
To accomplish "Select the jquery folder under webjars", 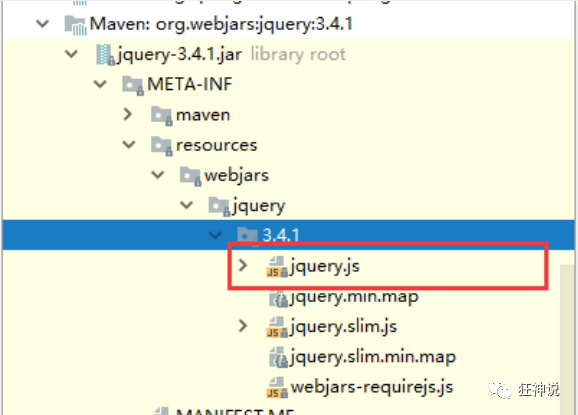I will [x=259, y=206].
